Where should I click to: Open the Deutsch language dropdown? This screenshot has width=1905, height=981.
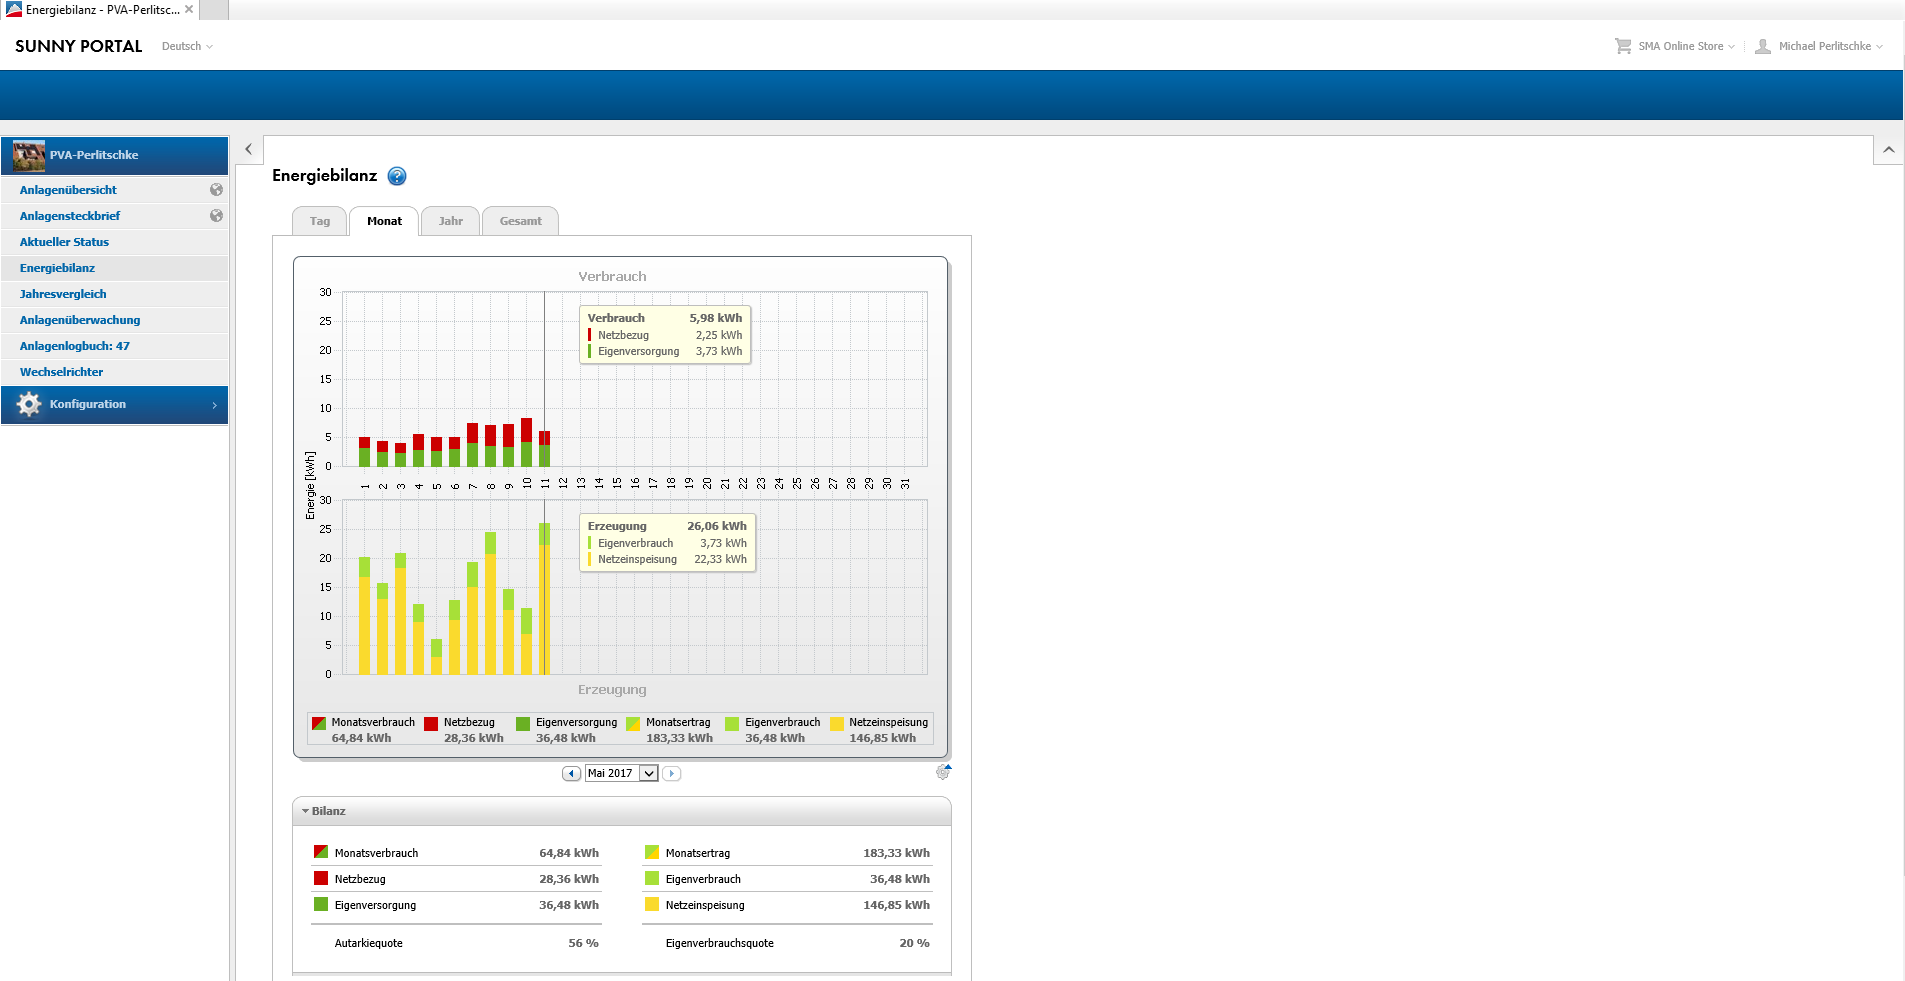point(187,47)
